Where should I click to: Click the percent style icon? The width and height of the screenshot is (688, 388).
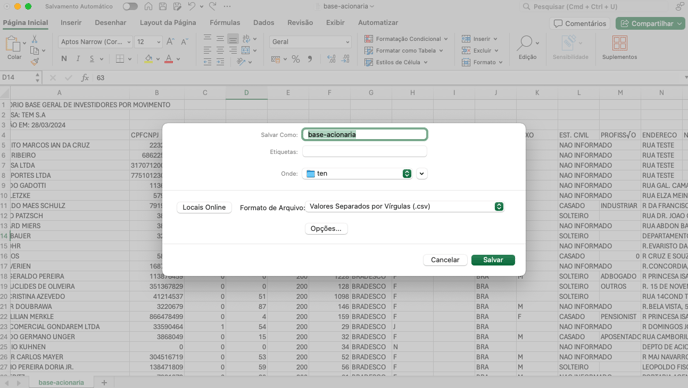click(x=296, y=59)
